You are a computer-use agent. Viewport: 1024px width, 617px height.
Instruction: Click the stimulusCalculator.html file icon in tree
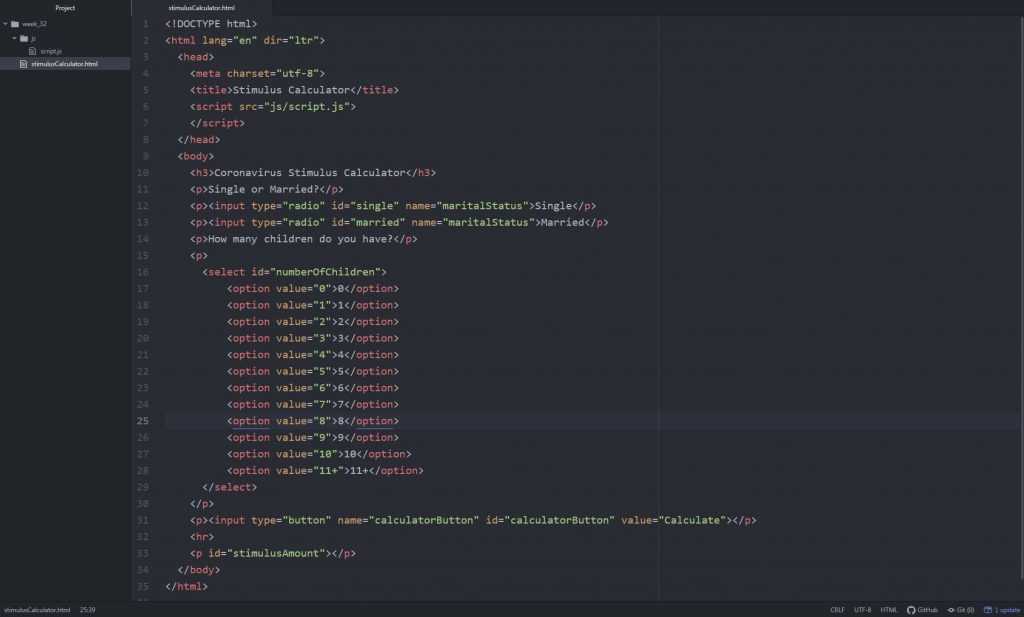click(24, 64)
